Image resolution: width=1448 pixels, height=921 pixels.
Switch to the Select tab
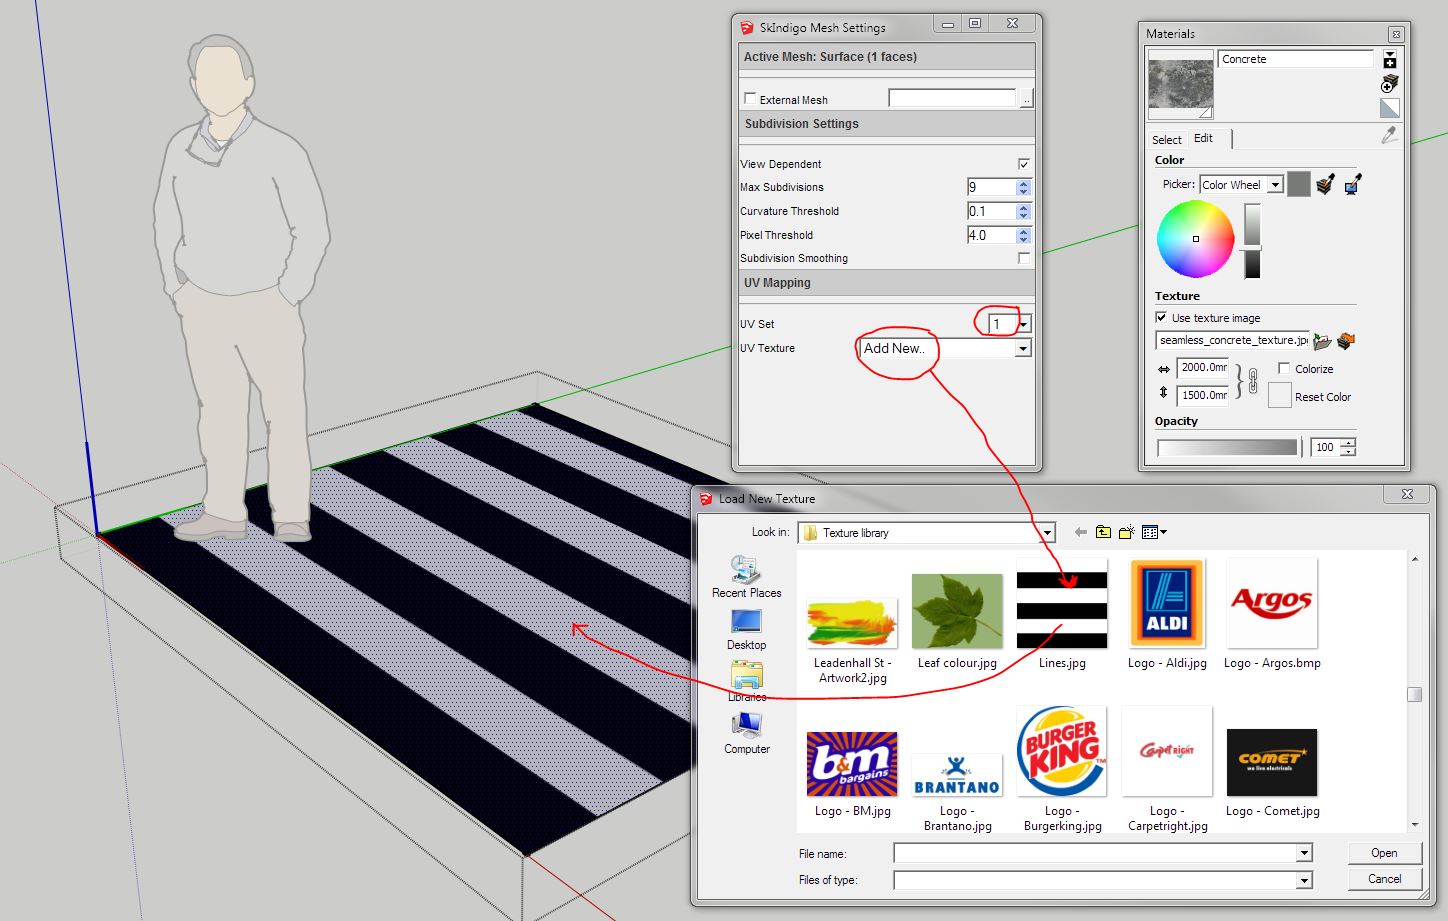tap(1166, 139)
